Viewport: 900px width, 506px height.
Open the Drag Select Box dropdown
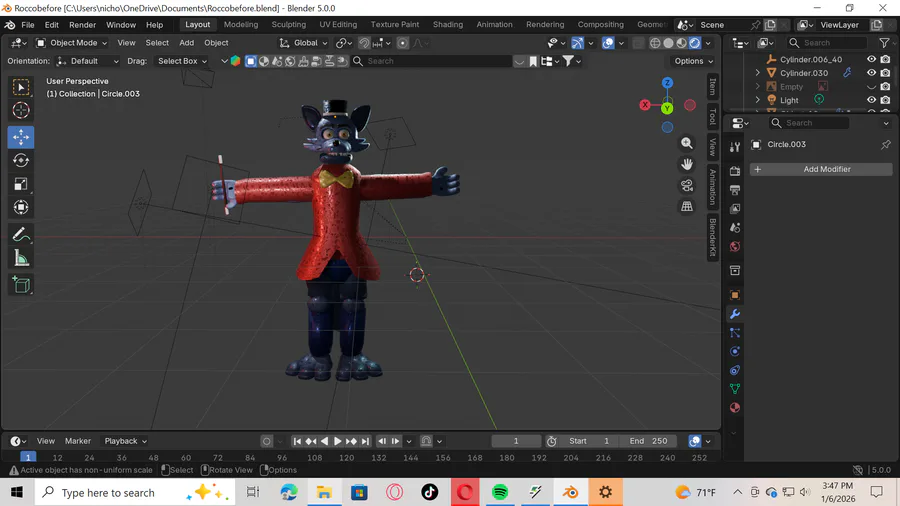(x=182, y=61)
